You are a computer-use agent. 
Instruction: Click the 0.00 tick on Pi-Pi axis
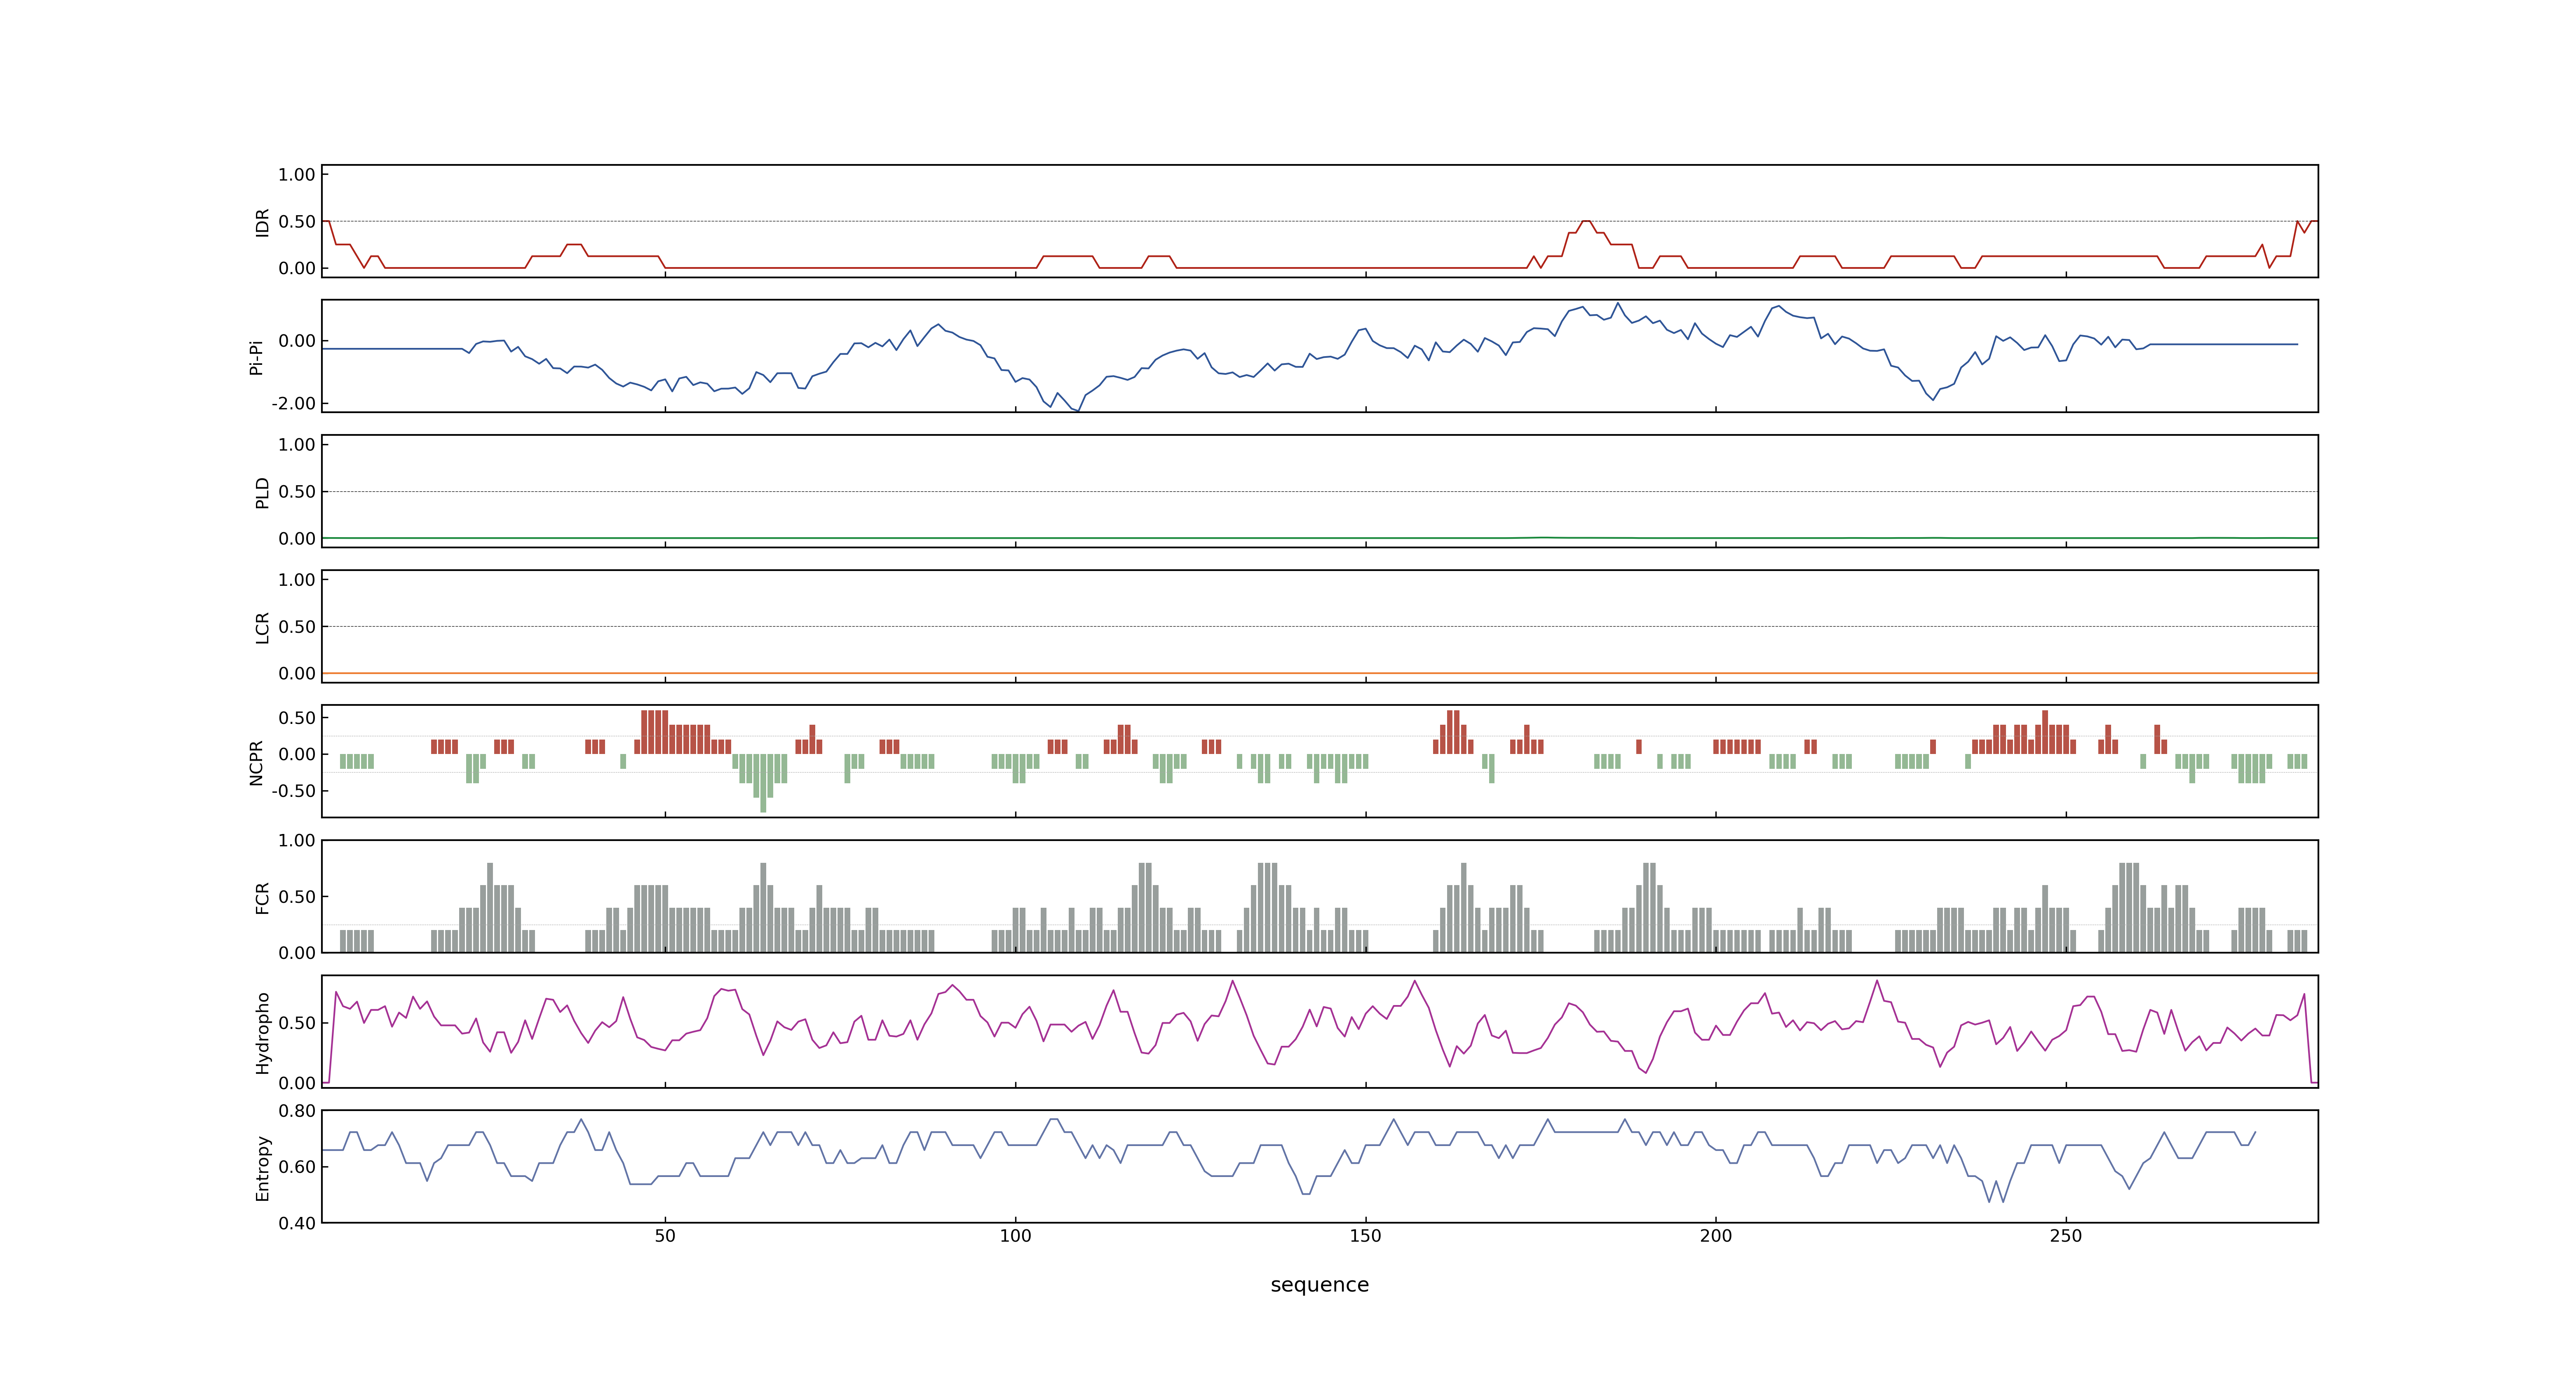pos(297,341)
